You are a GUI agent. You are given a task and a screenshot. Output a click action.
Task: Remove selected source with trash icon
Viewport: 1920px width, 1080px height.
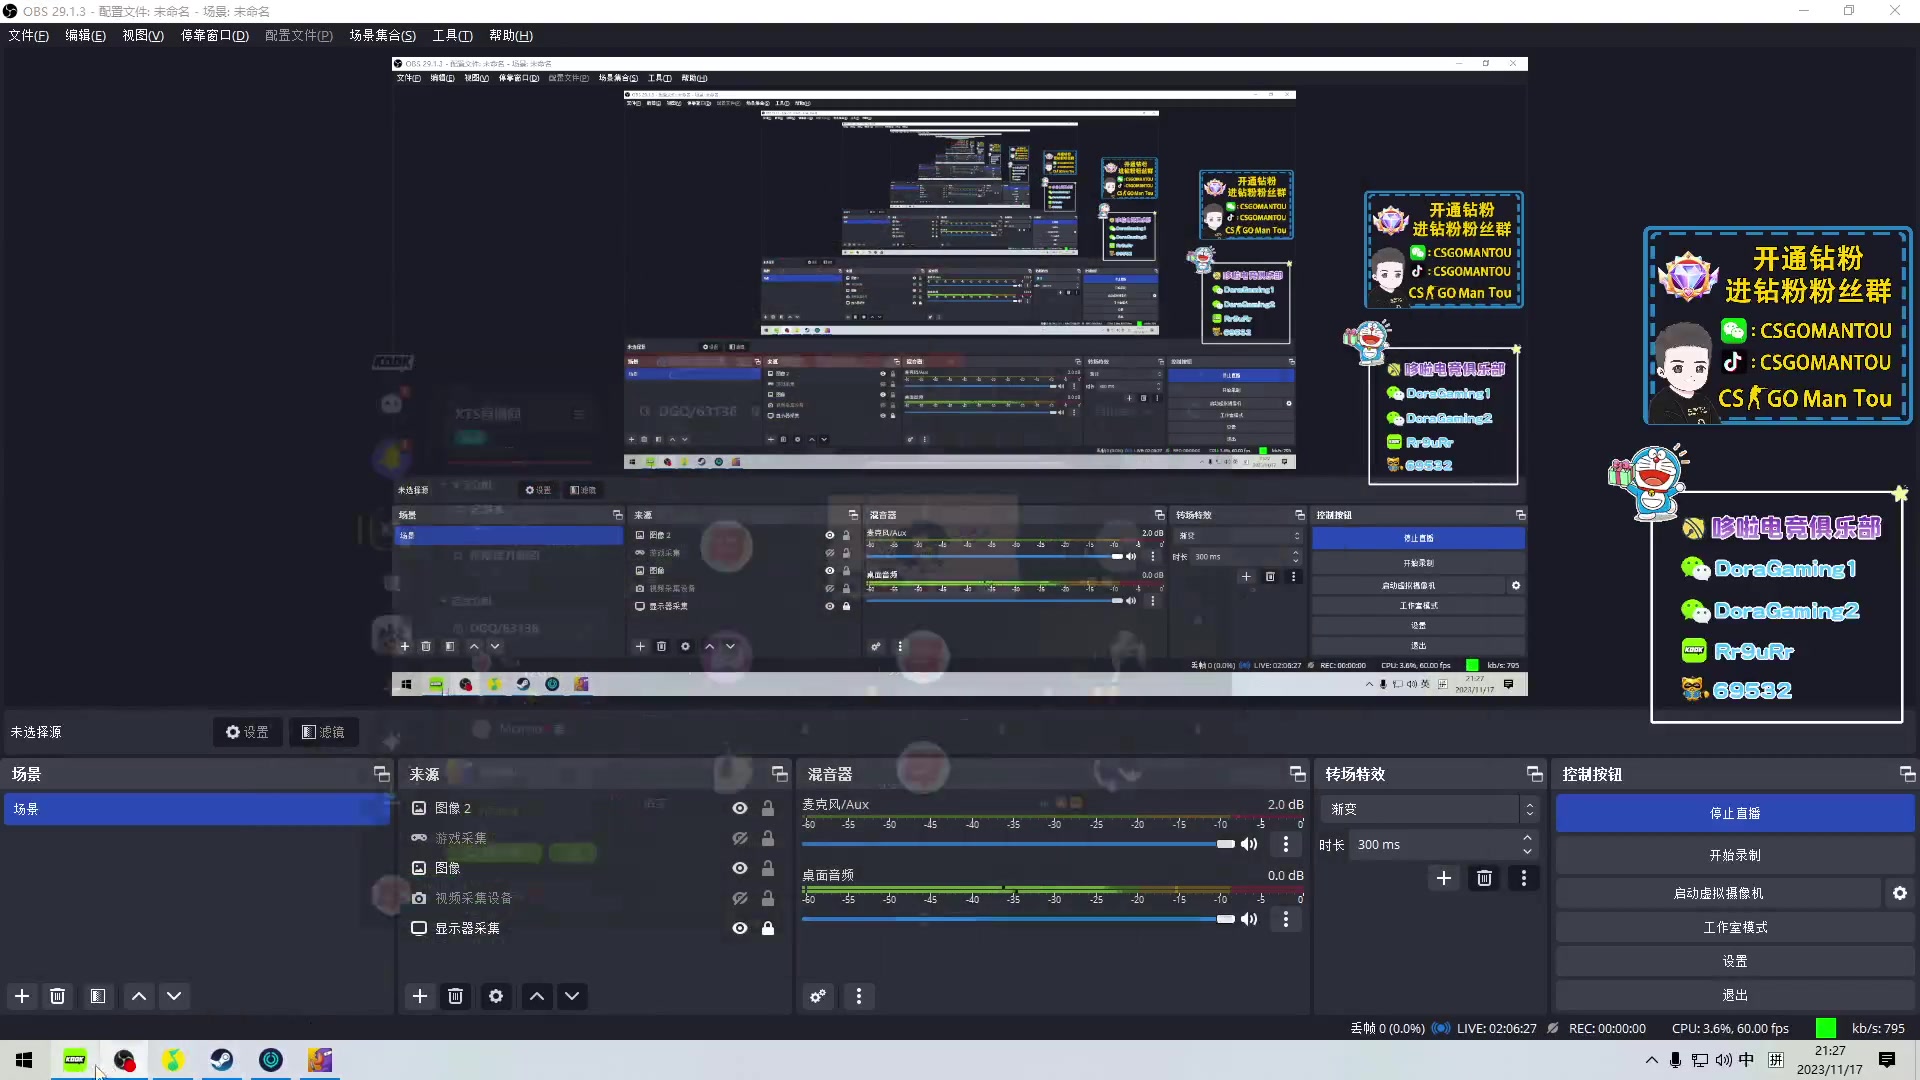[x=456, y=996]
